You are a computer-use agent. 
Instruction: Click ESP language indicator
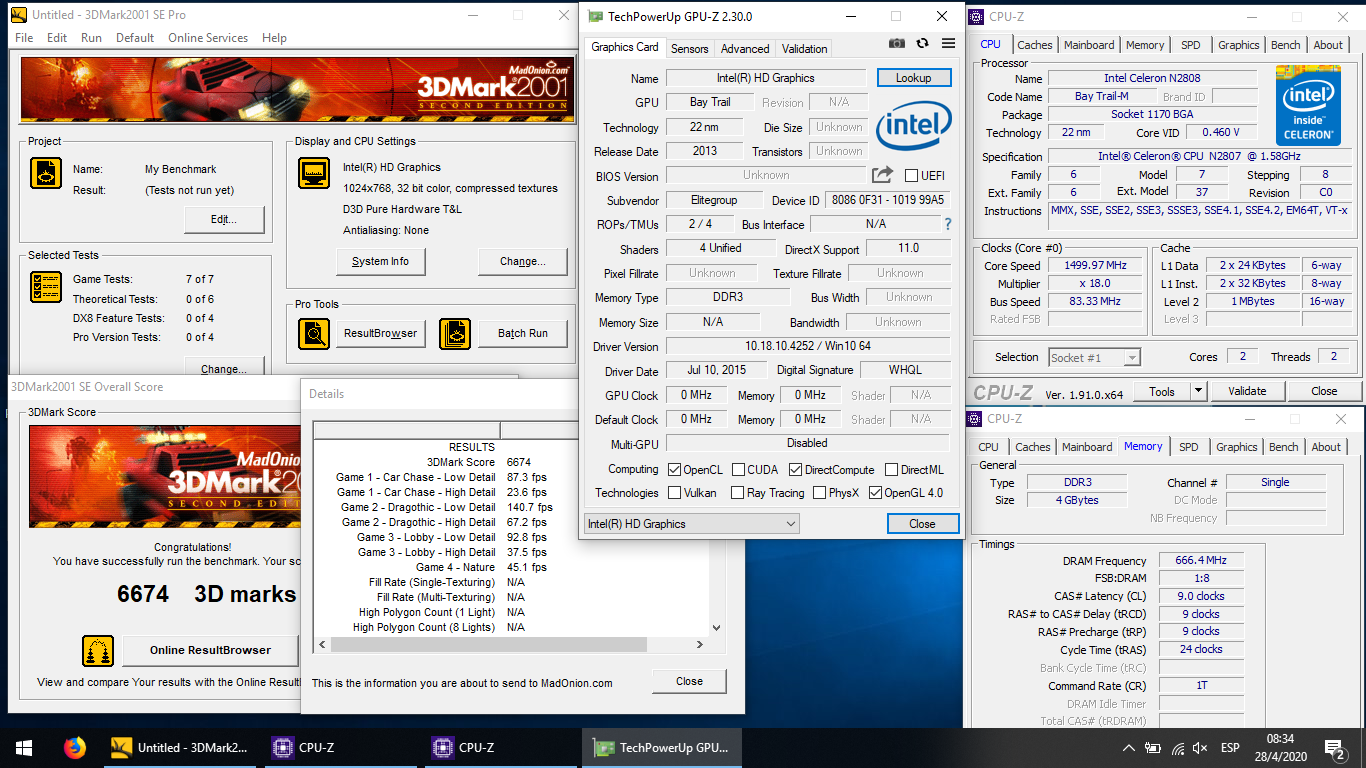(1230, 748)
